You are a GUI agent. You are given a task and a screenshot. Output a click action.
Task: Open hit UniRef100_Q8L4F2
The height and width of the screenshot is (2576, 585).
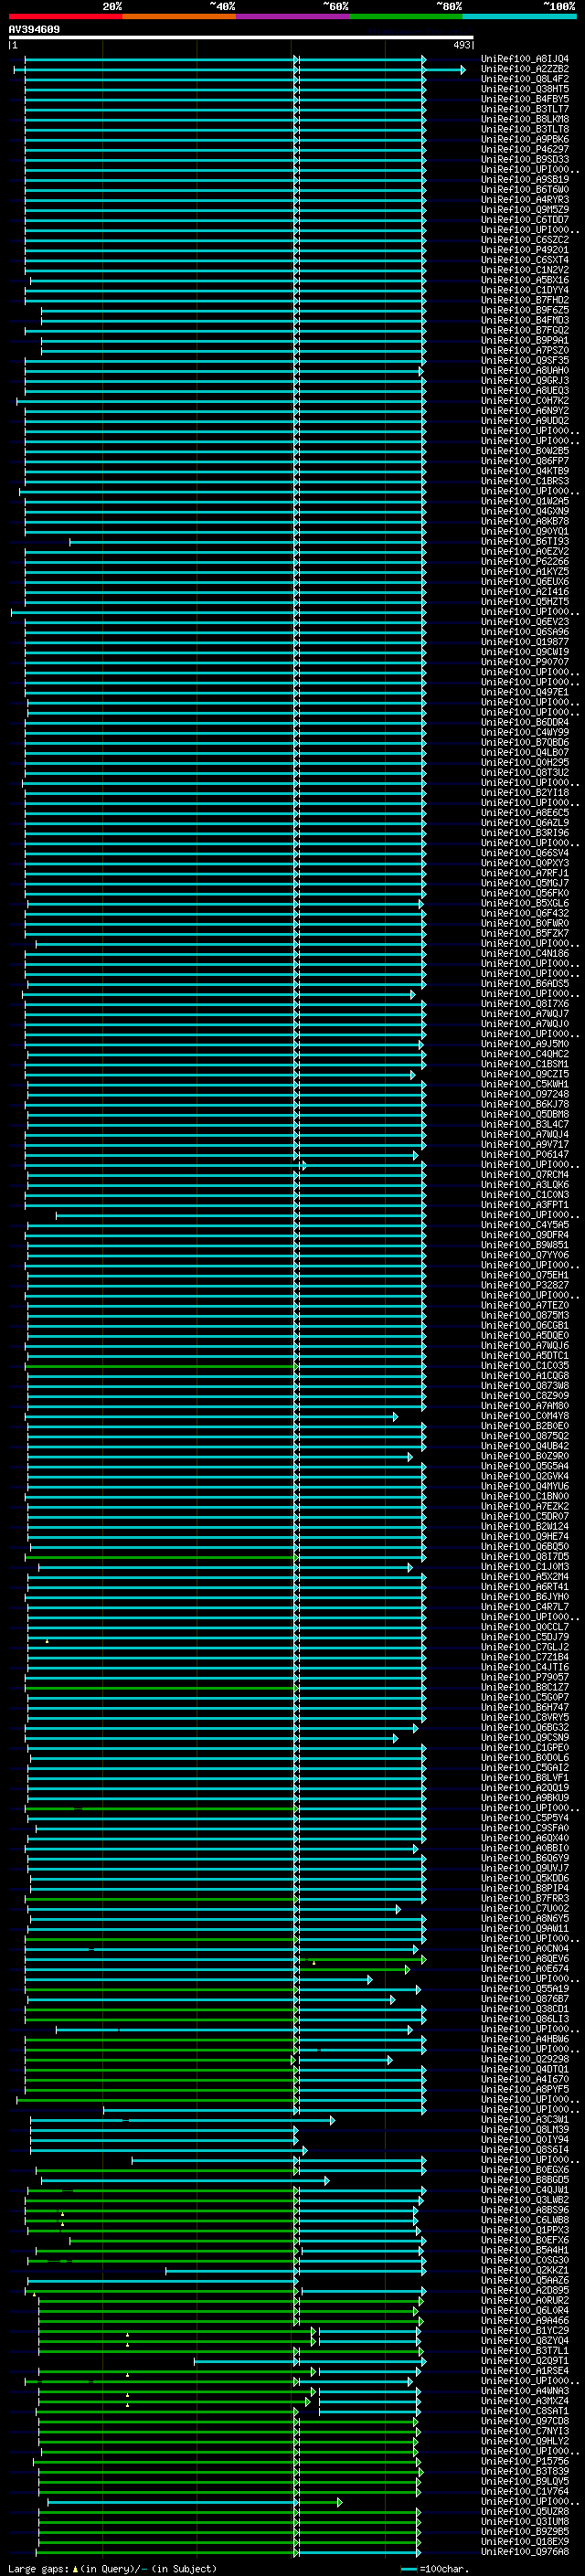(x=525, y=79)
